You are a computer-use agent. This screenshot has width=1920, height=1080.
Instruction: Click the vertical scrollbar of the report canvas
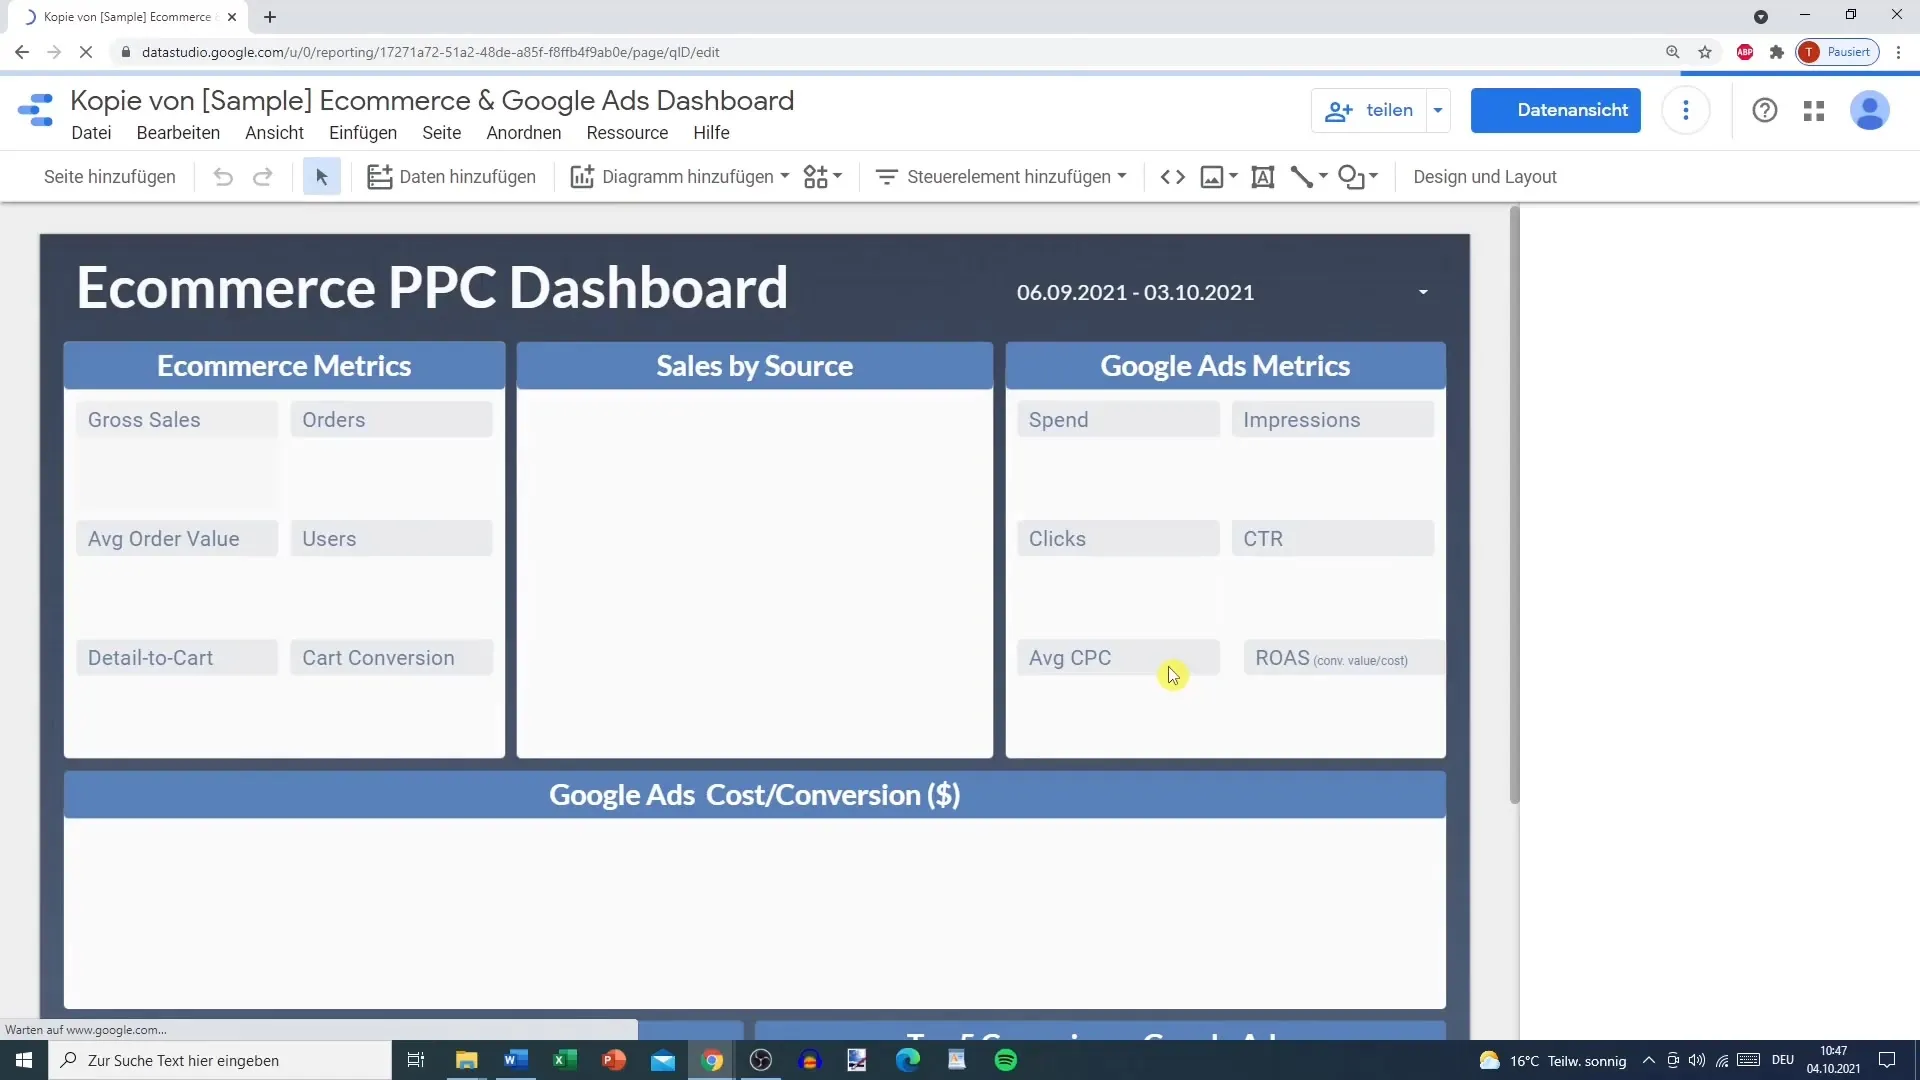[1514, 505]
